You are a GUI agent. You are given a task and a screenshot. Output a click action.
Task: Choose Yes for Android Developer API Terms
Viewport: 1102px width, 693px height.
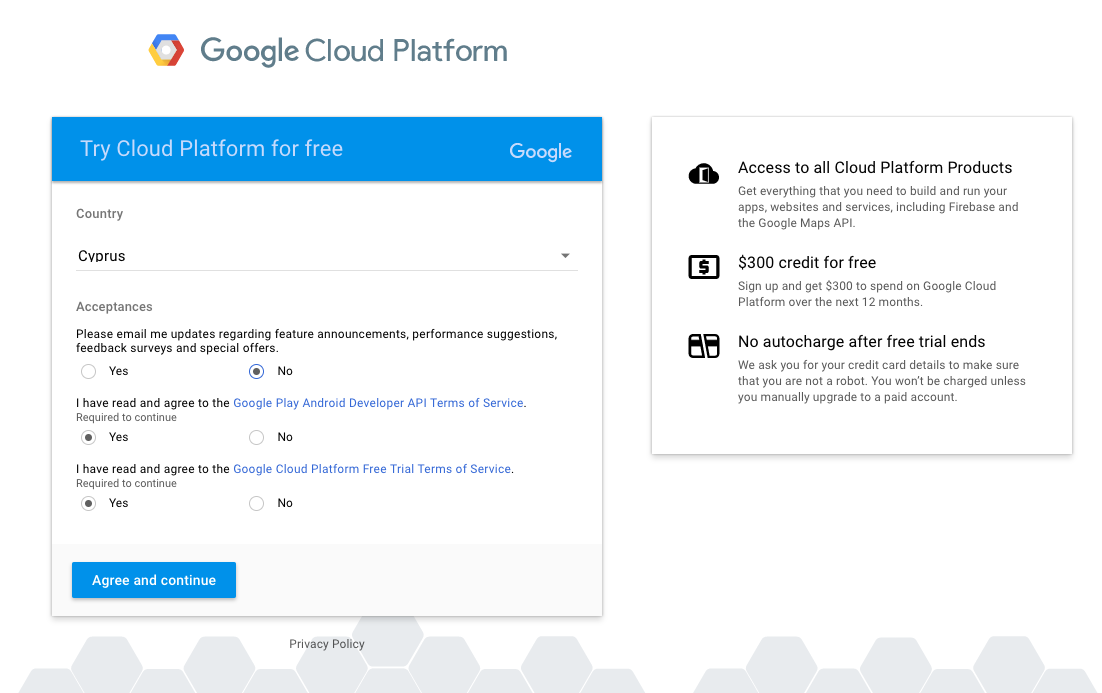89,437
